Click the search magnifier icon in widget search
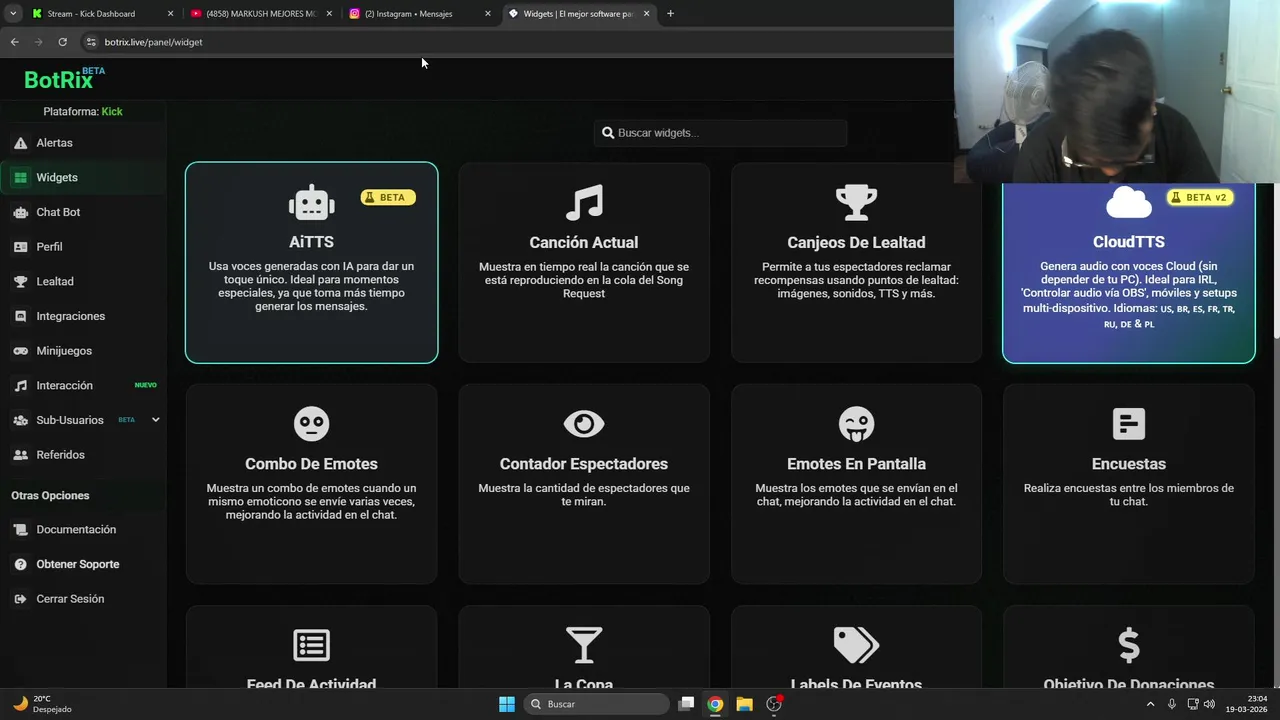Screen dimensions: 1280x720 (607, 133)
